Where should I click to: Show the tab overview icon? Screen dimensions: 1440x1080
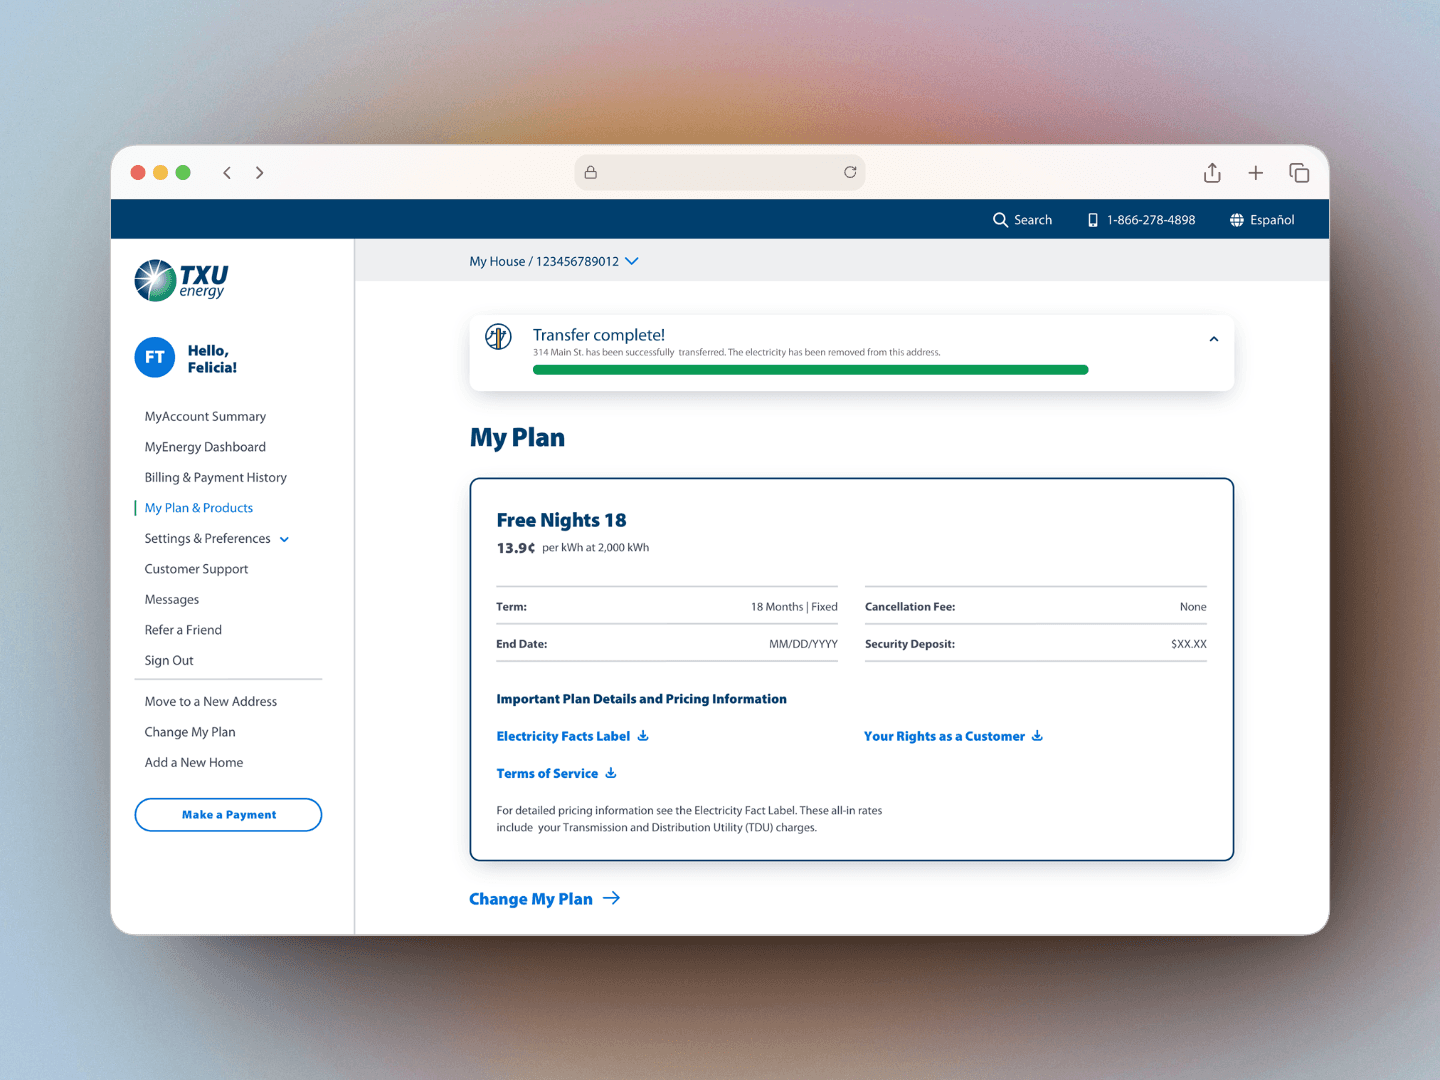[1299, 173]
